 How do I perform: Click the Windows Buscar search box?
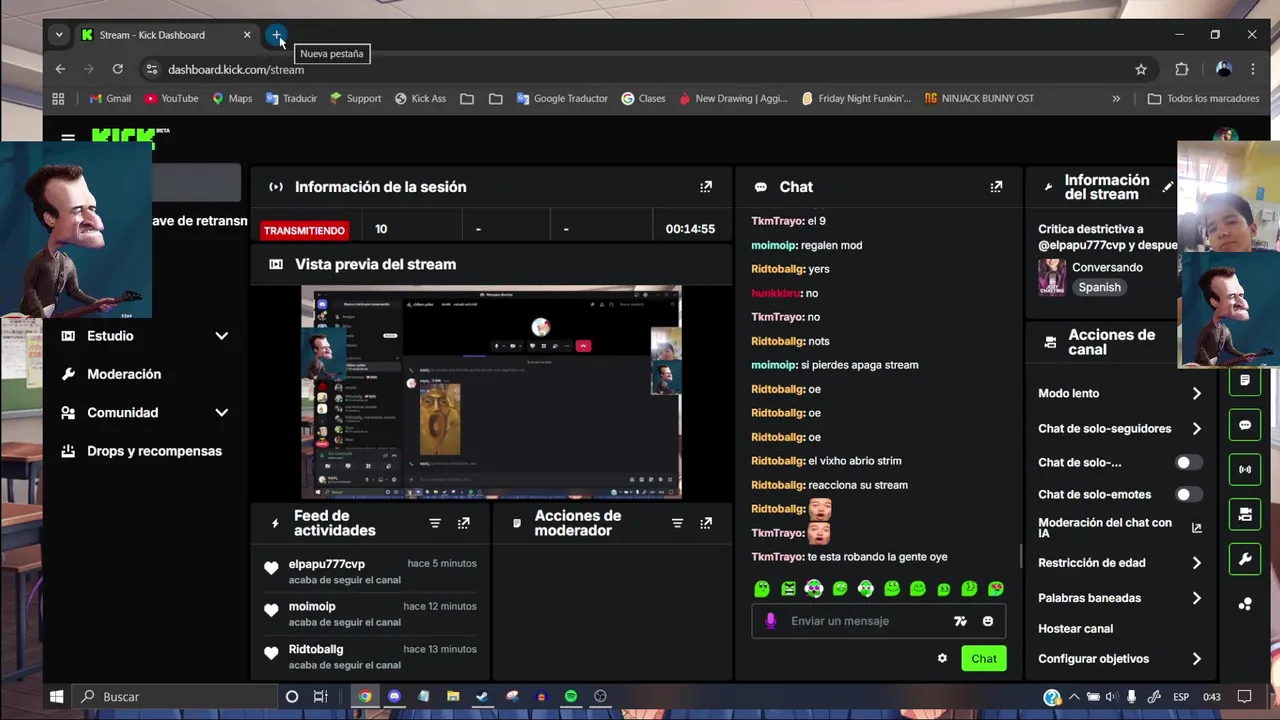point(176,696)
